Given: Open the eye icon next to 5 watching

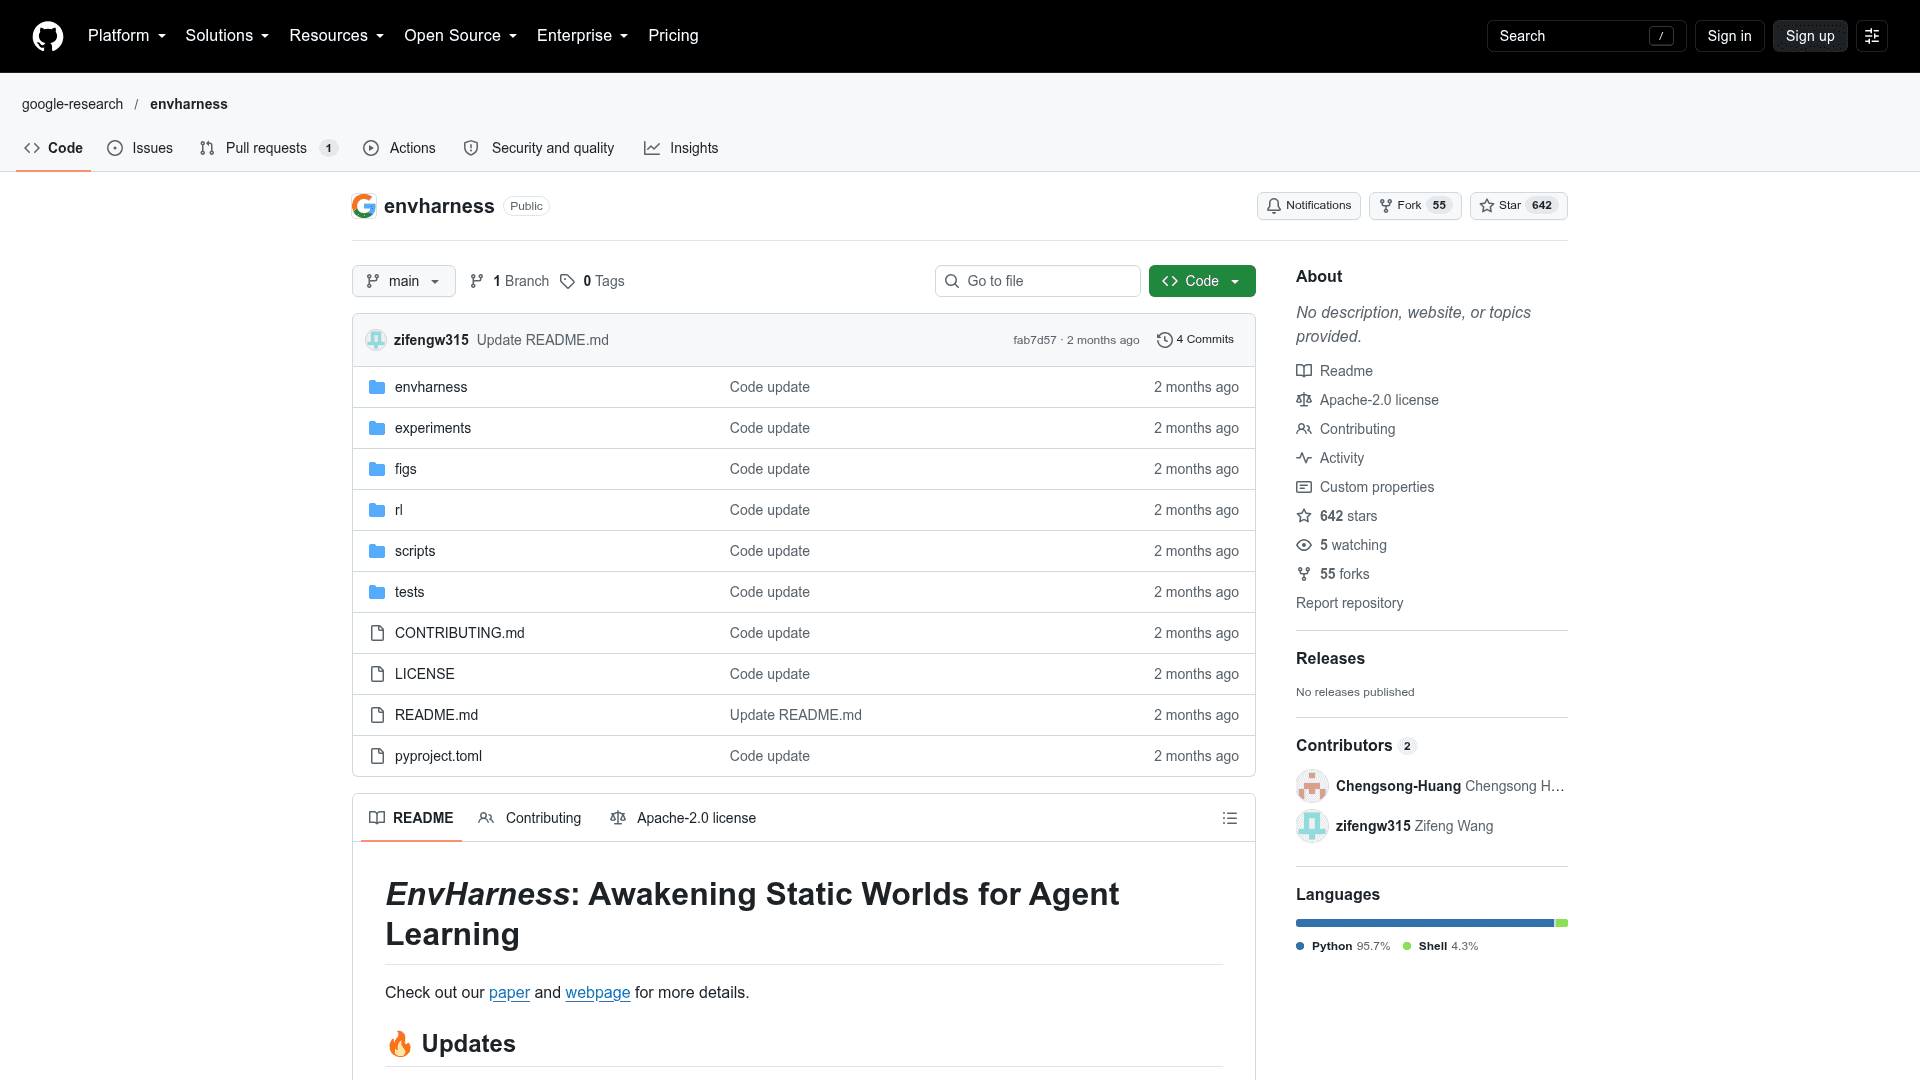Looking at the screenshot, I should pyautogui.click(x=1304, y=545).
